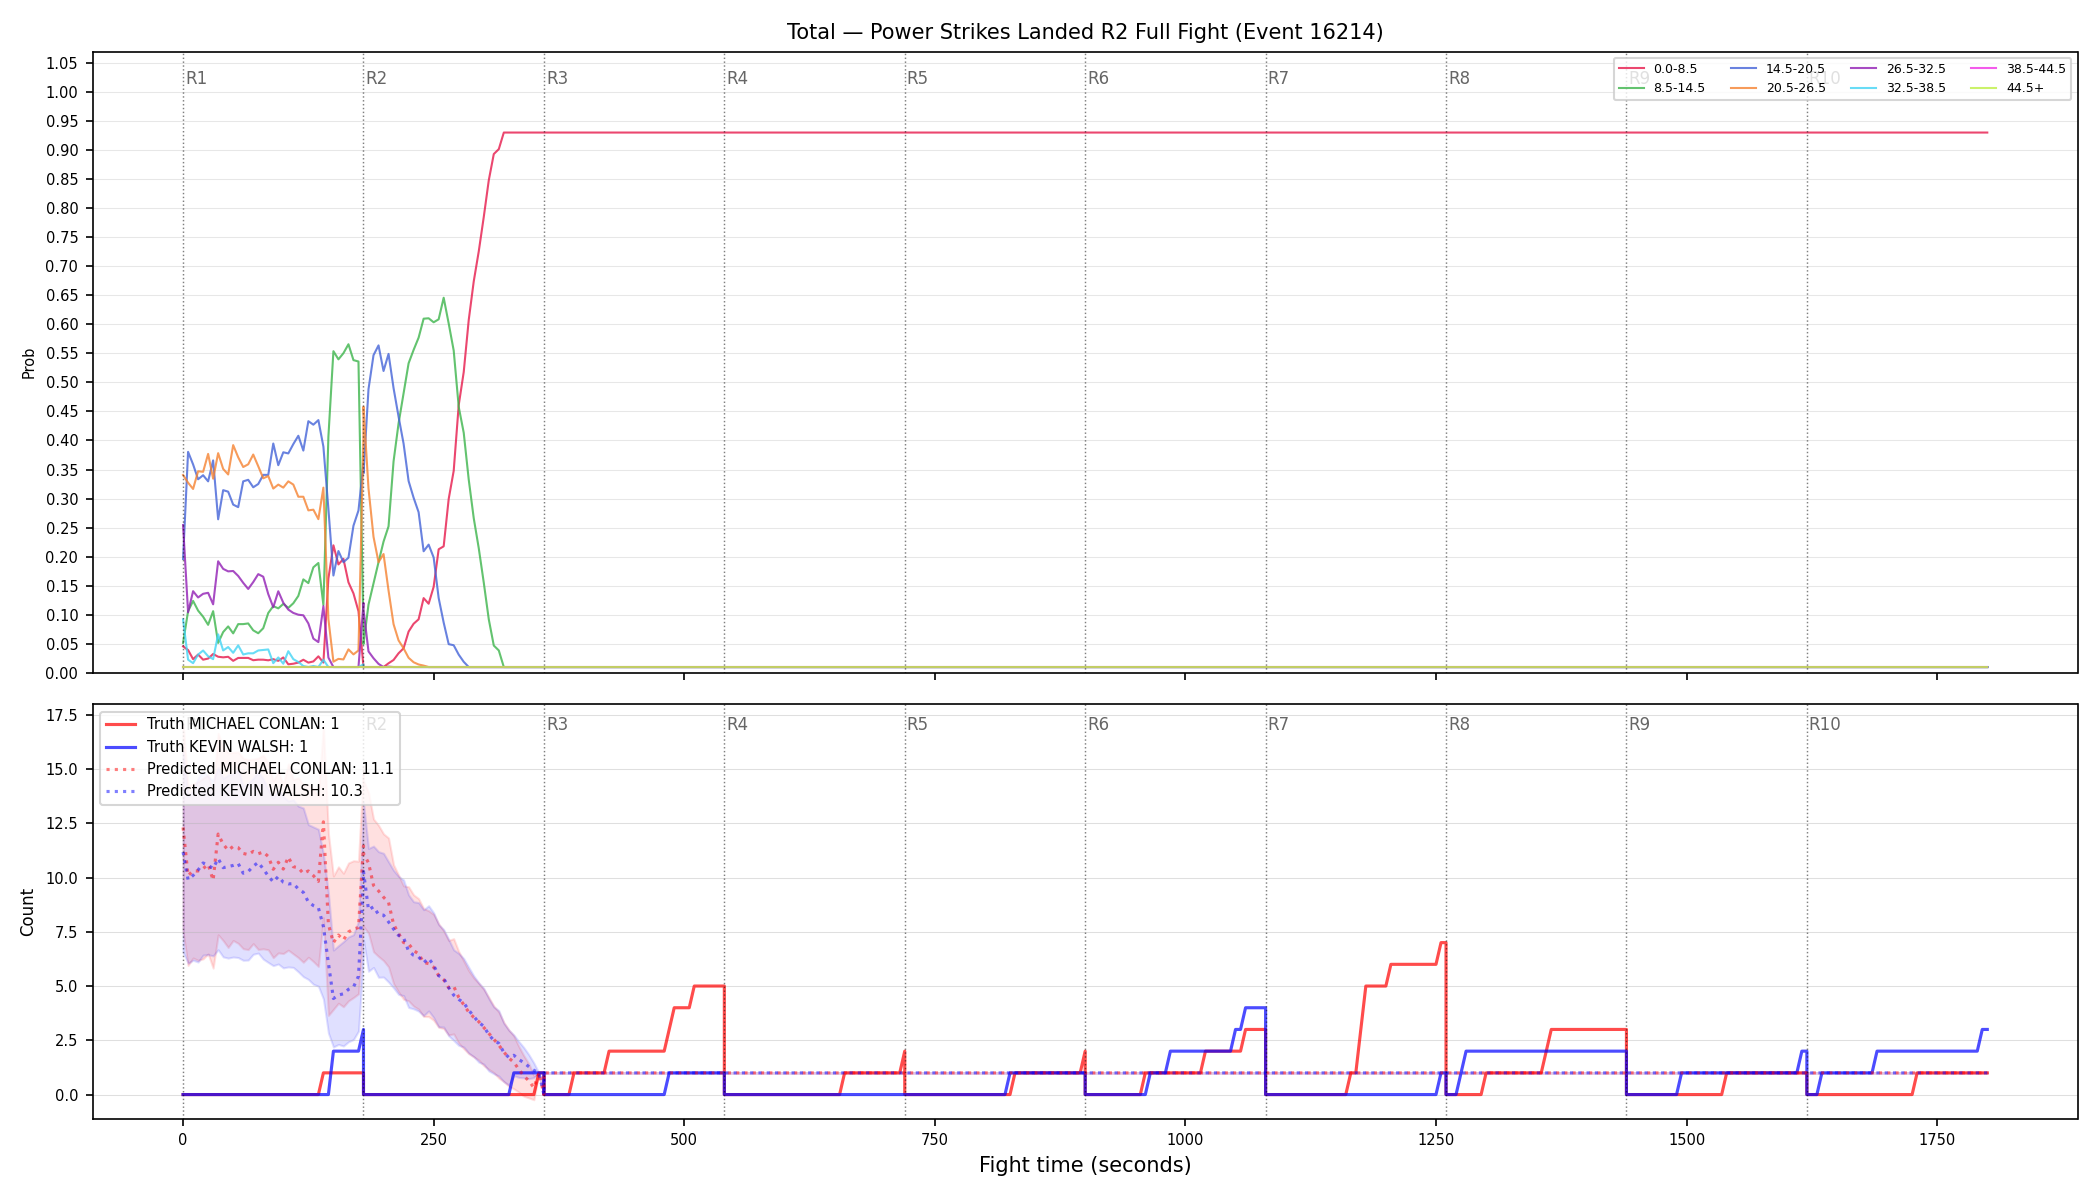Click the R2 round marker in the Prob chart
The image size is (2100, 1200).
tap(376, 78)
